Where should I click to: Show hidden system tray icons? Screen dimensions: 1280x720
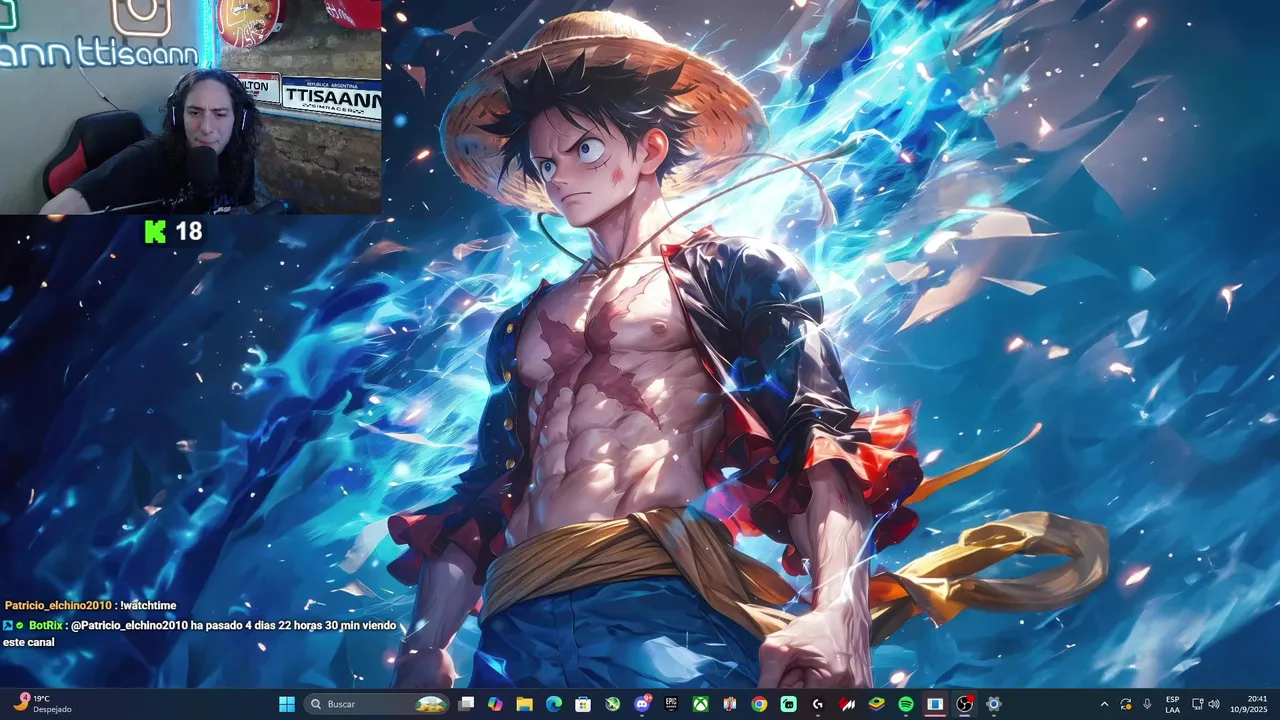point(1104,704)
